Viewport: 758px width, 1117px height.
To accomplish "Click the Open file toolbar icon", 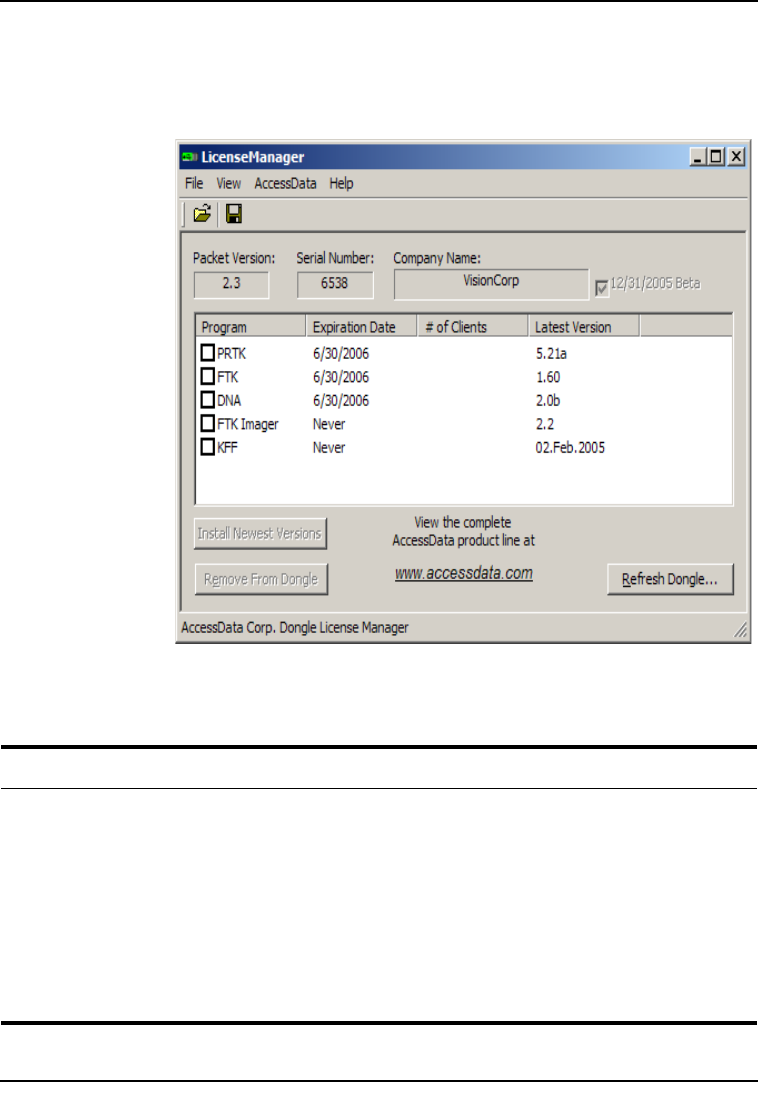I will pos(202,214).
